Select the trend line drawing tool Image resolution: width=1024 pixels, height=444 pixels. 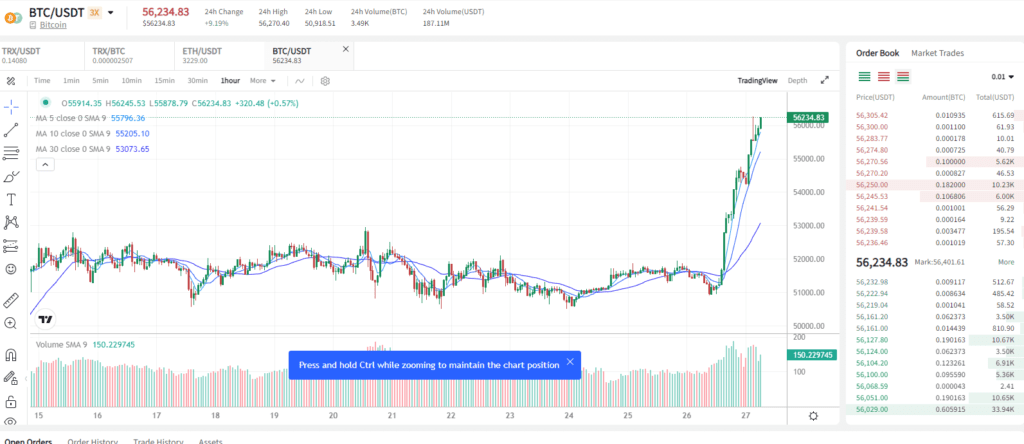point(11,129)
